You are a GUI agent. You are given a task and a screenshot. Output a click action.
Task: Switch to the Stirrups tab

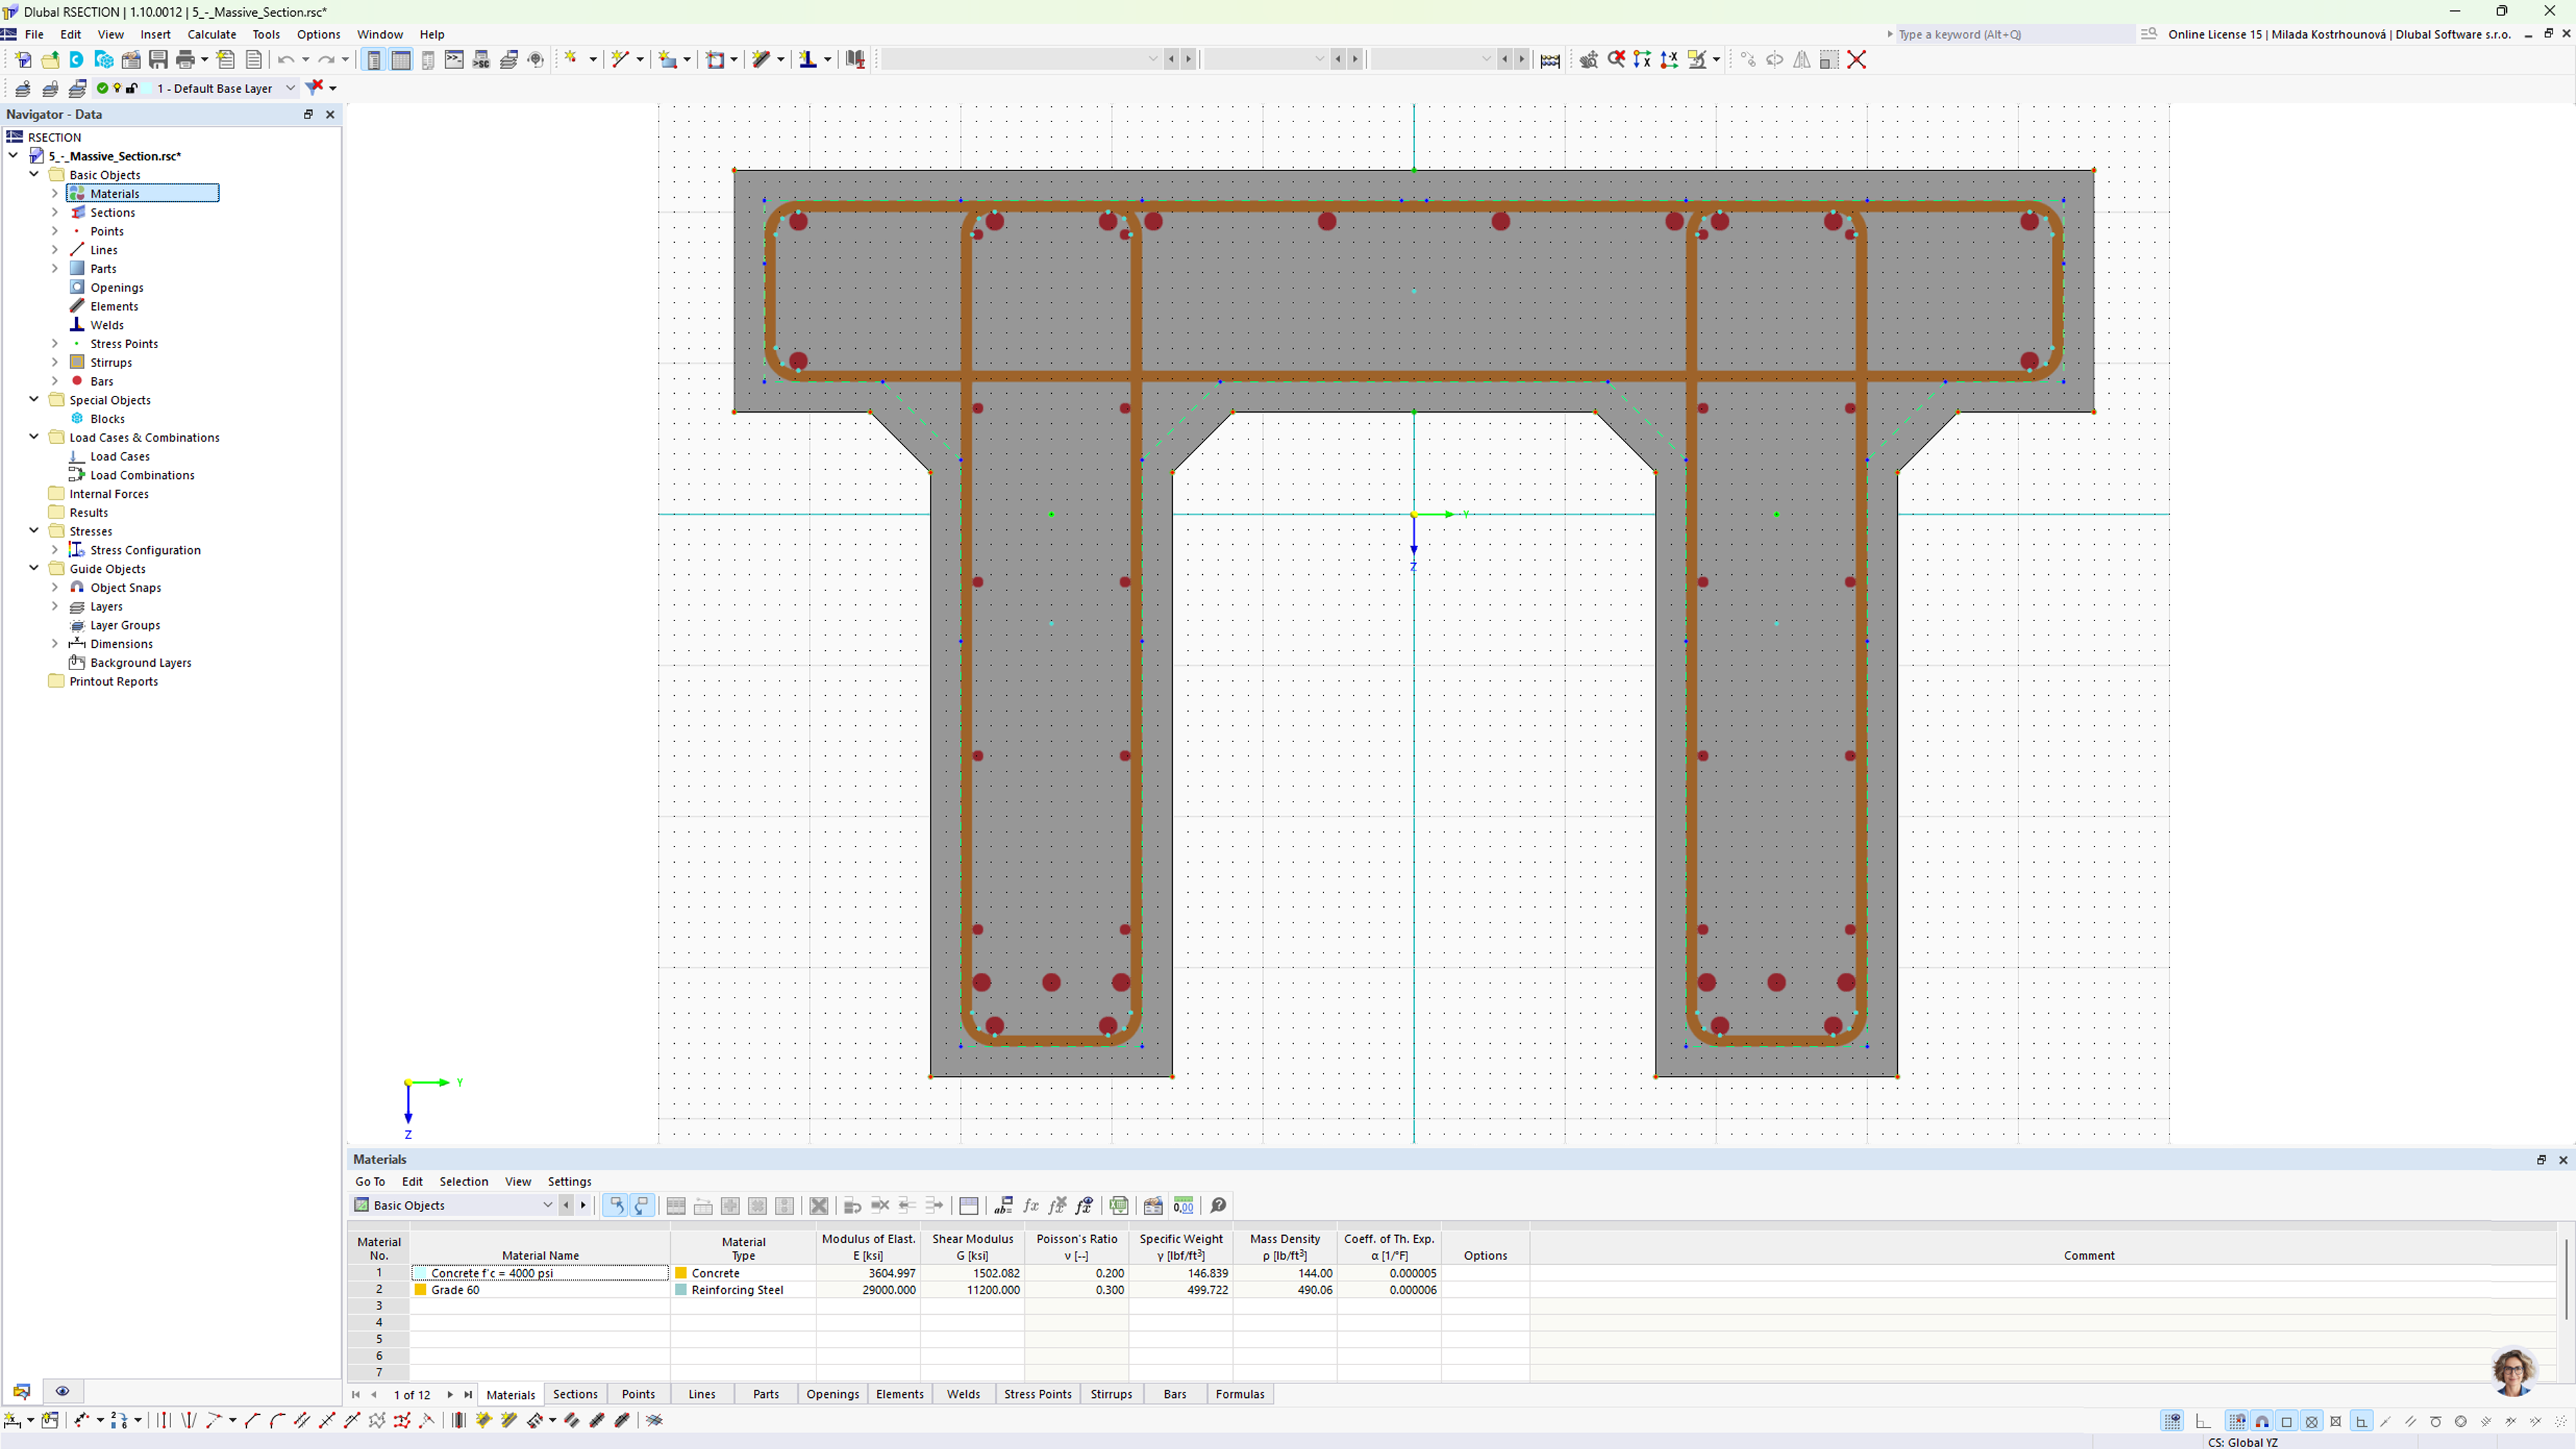click(1111, 1393)
